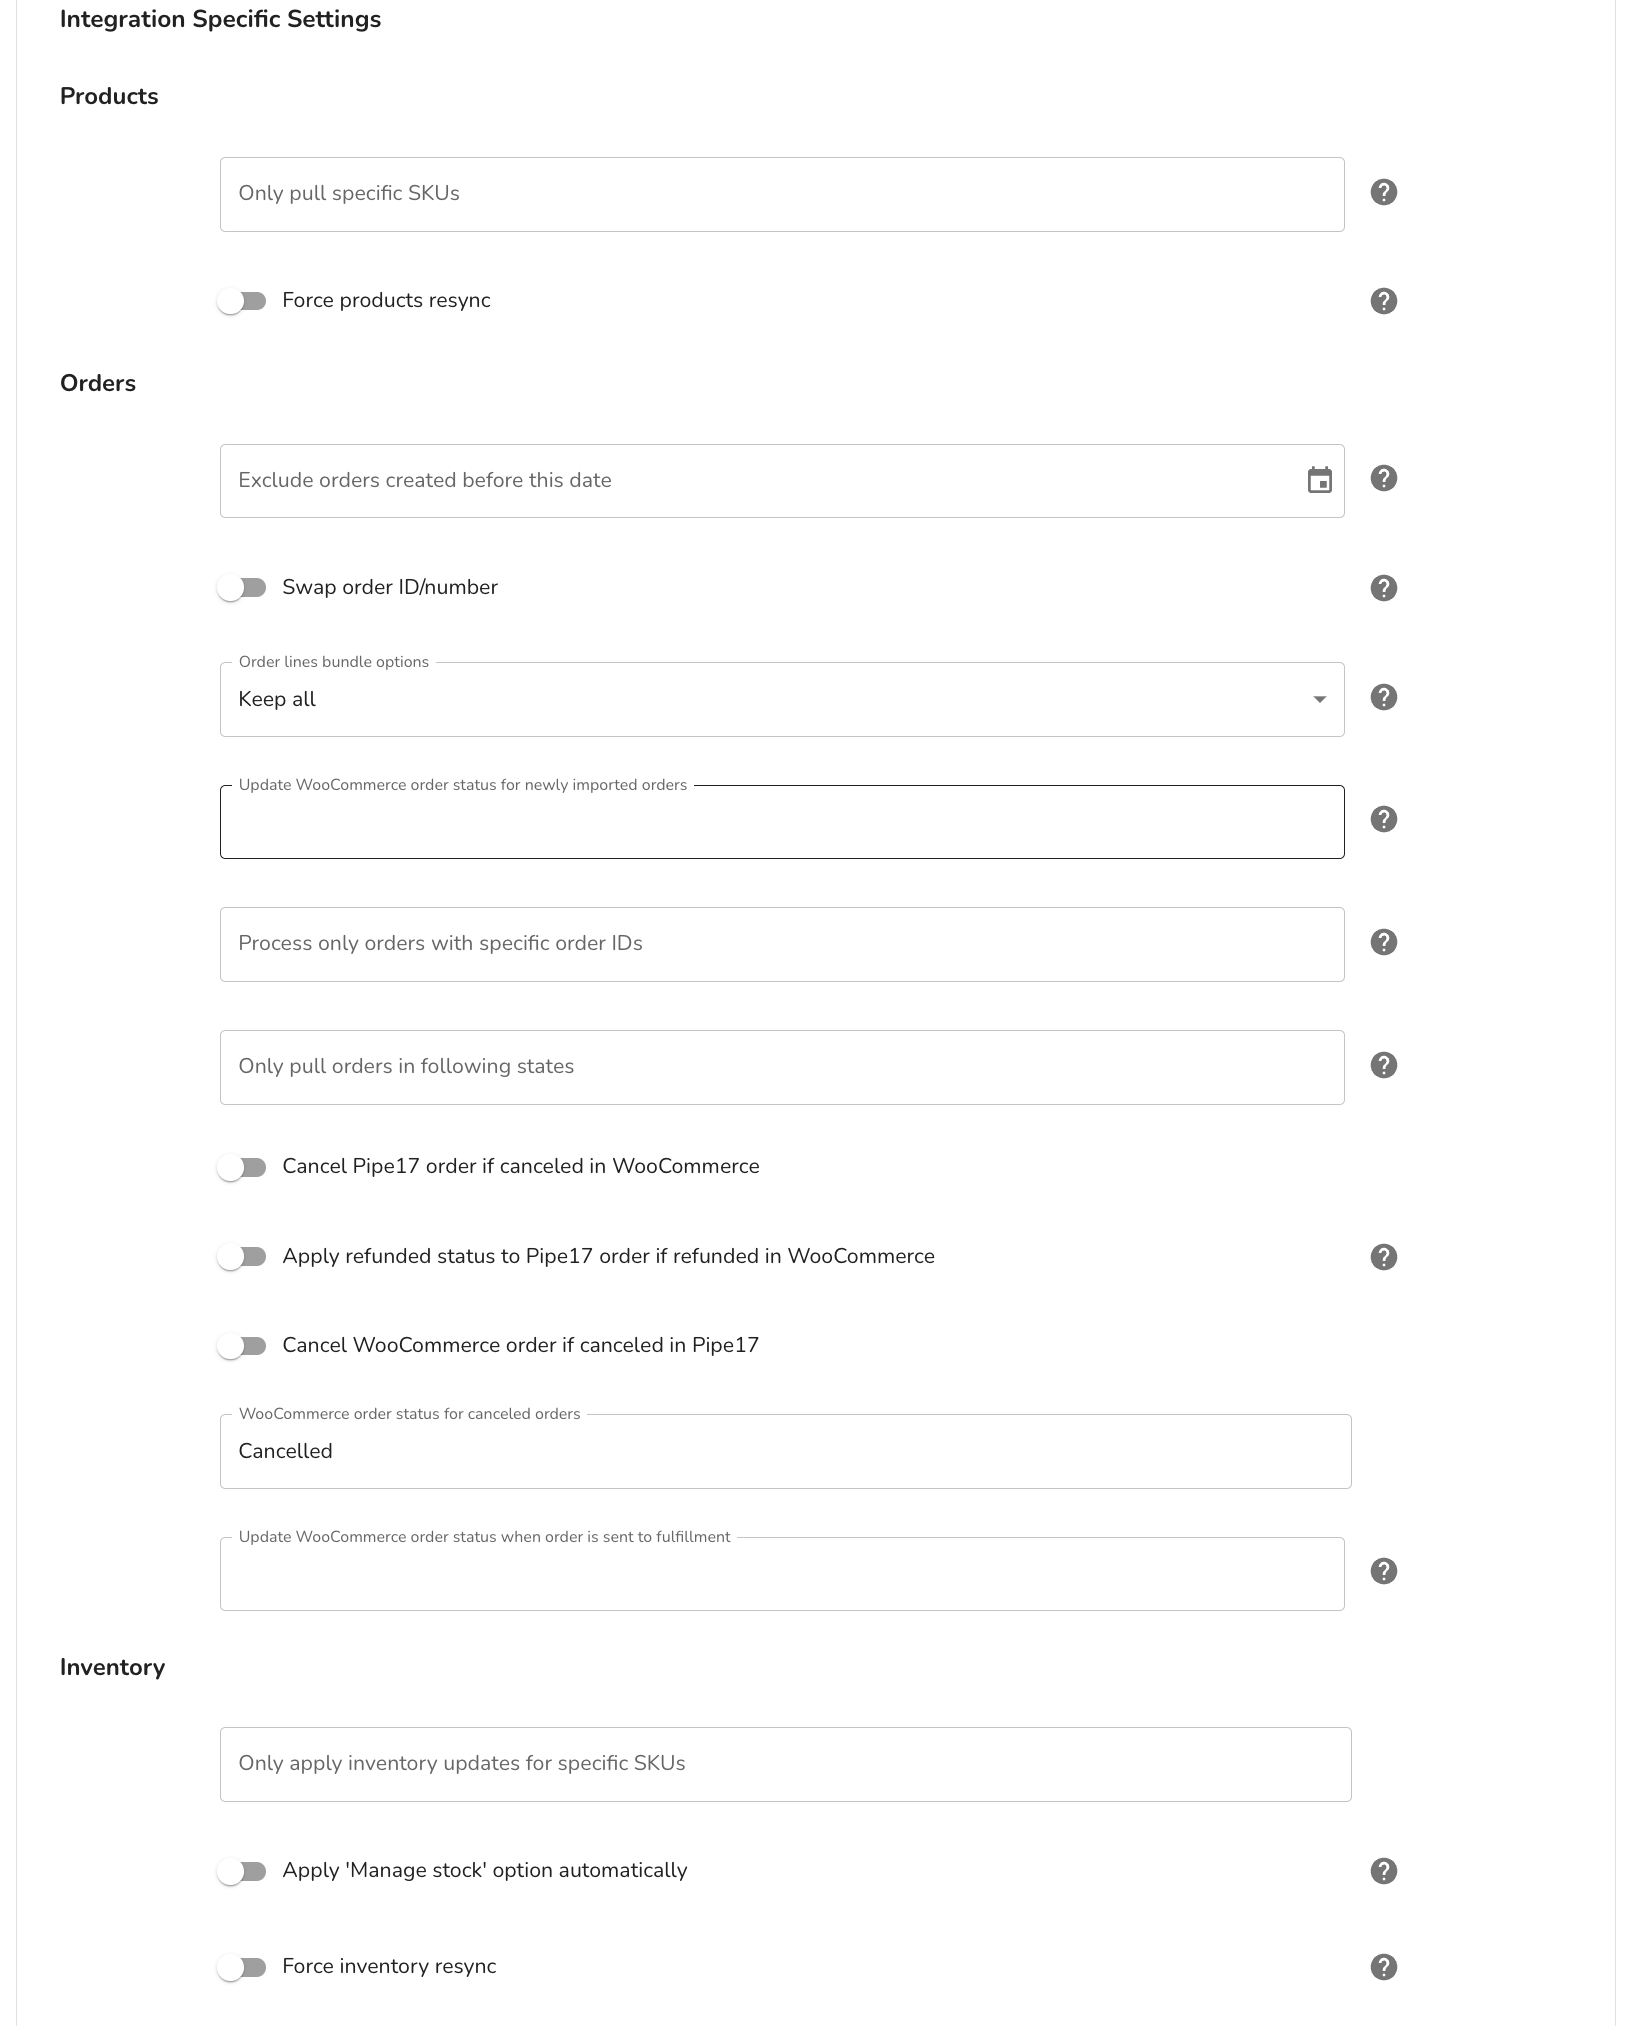Image resolution: width=1648 pixels, height=2026 pixels.
Task: Open help for Only pull specific SKUs
Action: (1383, 192)
